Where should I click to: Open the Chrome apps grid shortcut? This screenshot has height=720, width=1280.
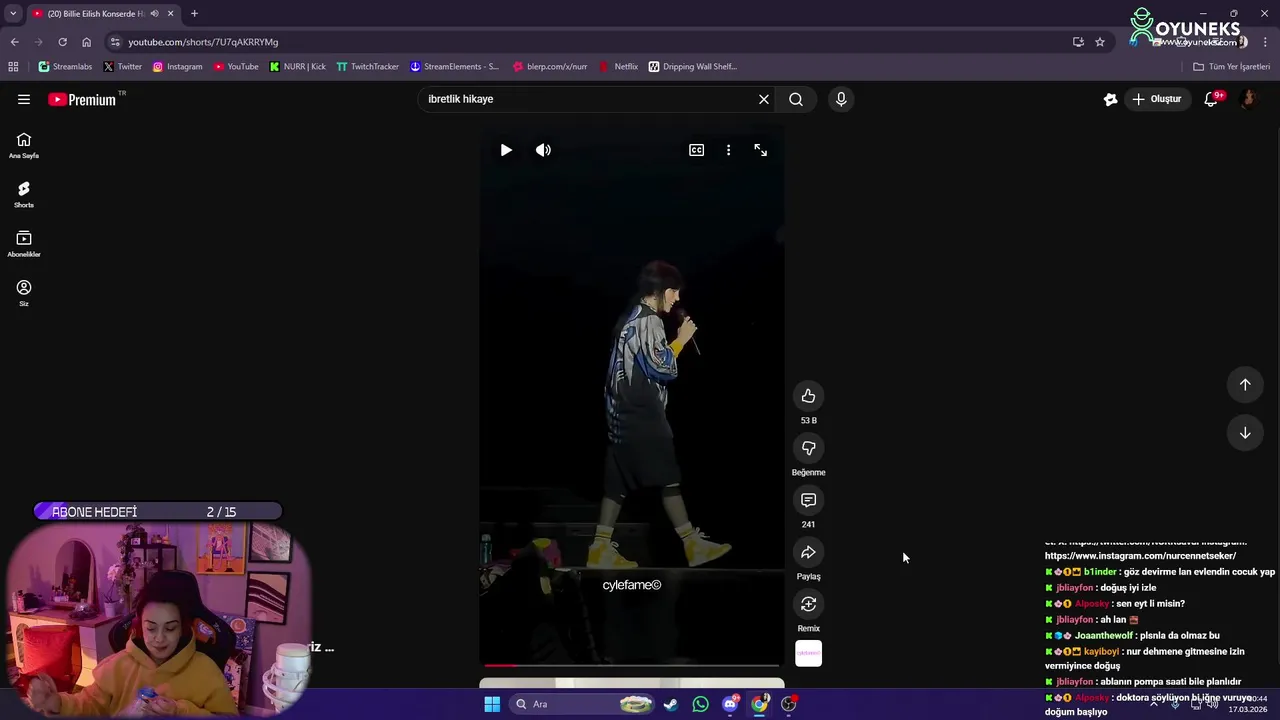point(13,67)
